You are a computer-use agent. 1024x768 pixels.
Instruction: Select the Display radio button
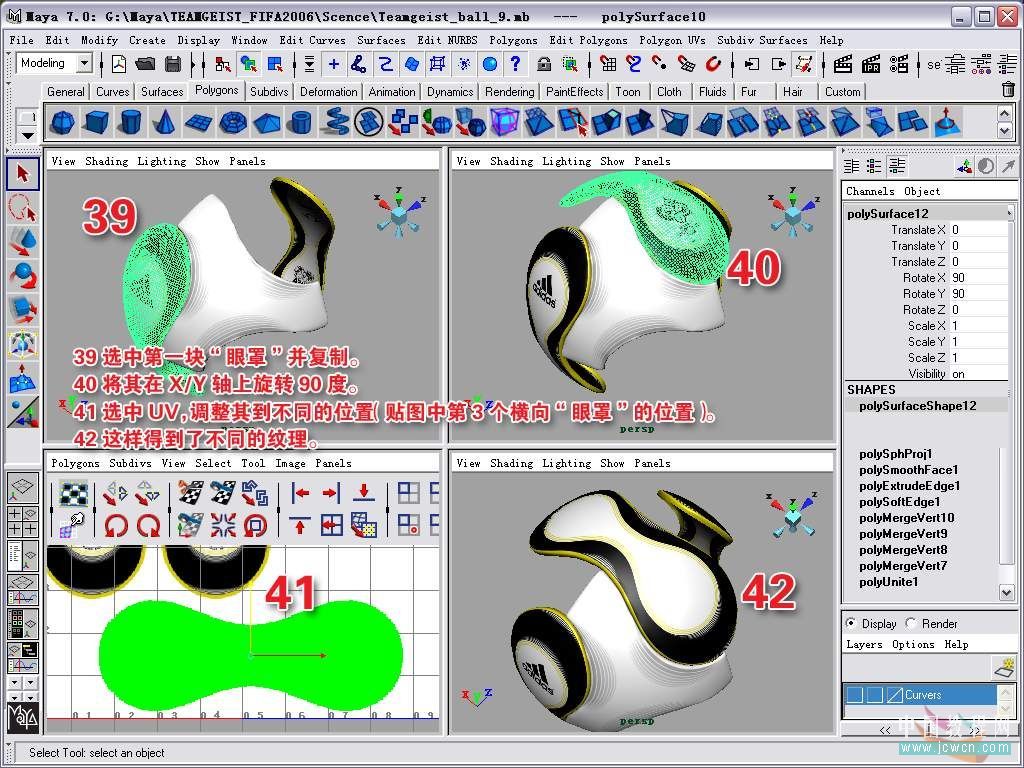851,623
